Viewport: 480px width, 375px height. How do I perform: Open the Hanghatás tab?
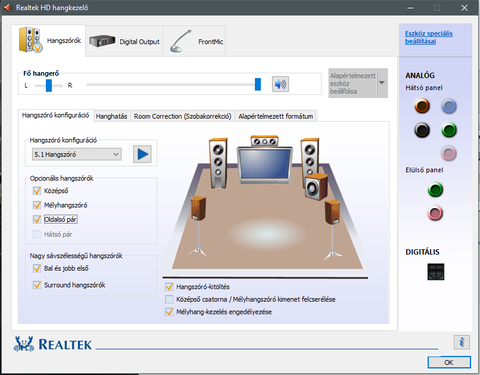point(111,116)
